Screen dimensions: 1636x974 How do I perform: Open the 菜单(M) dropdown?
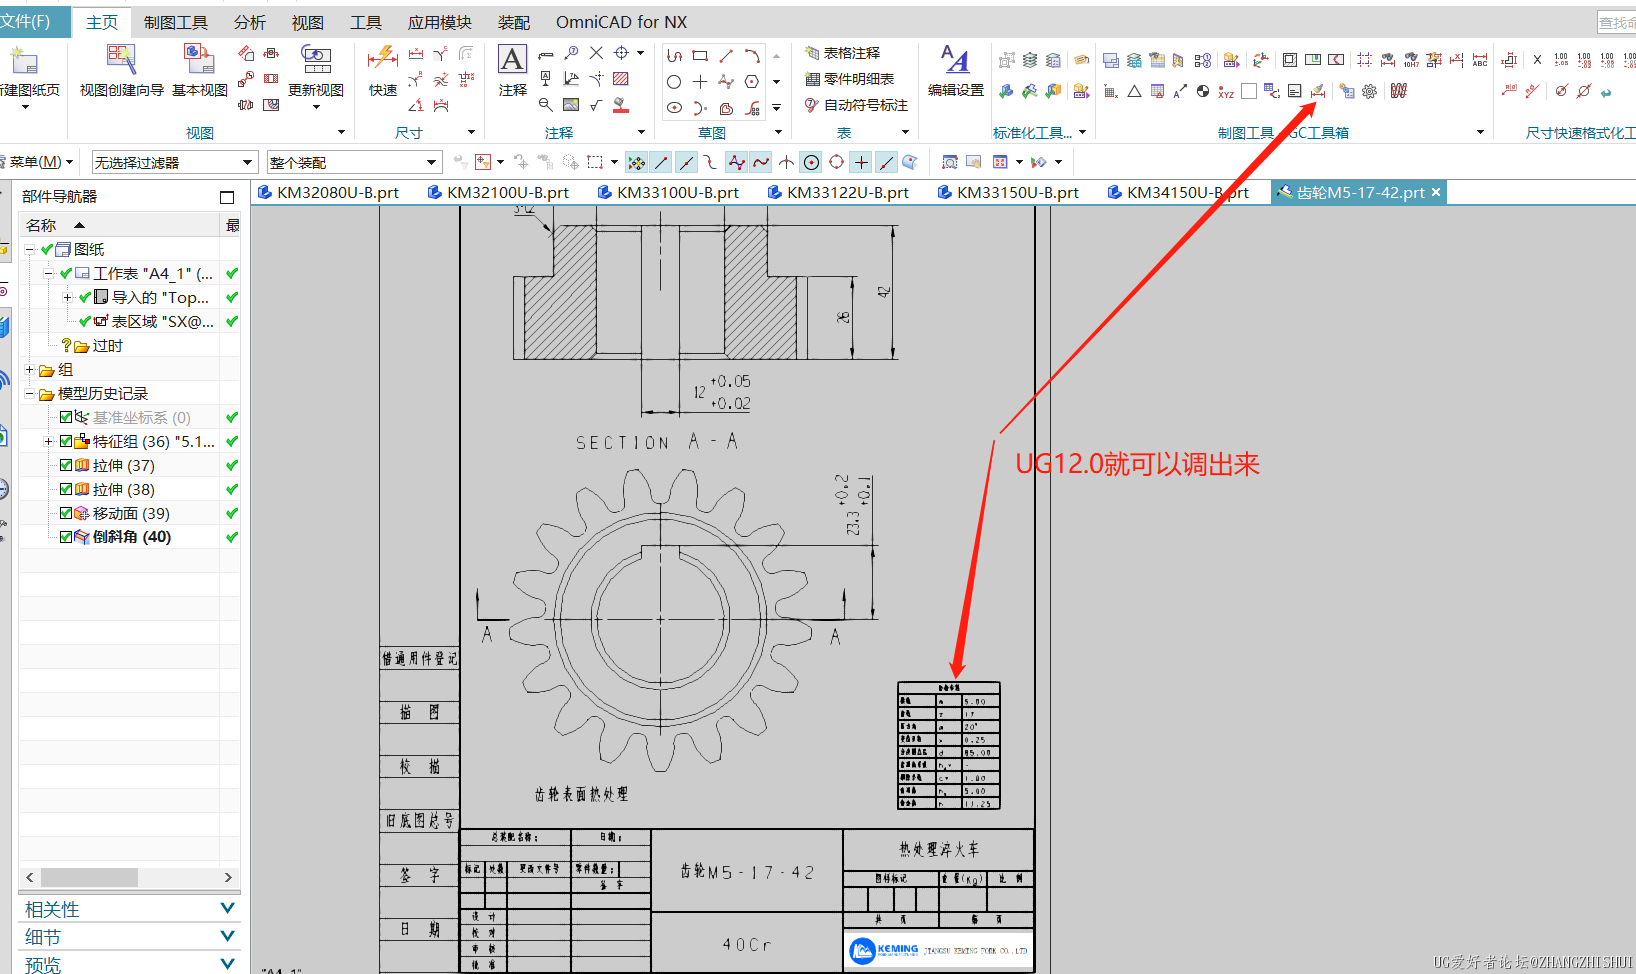point(41,162)
